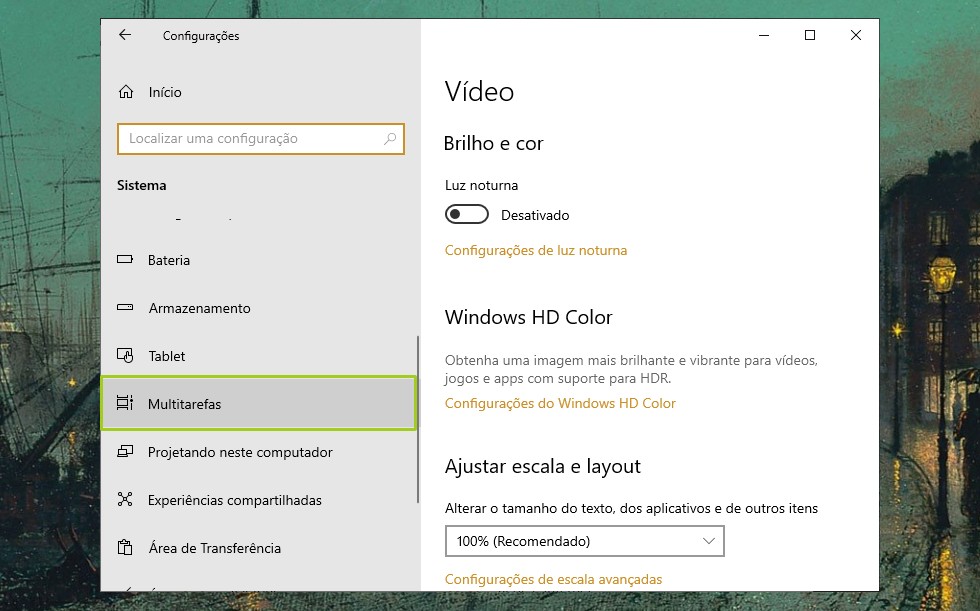
Task: Open Configurações do Windows HD Color link
Action: coord(560,403)
